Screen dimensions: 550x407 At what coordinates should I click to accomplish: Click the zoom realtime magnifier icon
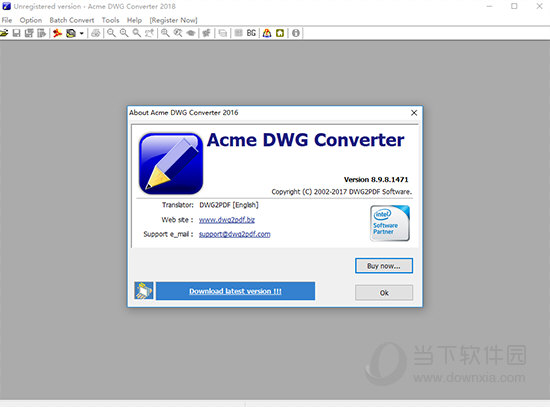pos(178,33)
